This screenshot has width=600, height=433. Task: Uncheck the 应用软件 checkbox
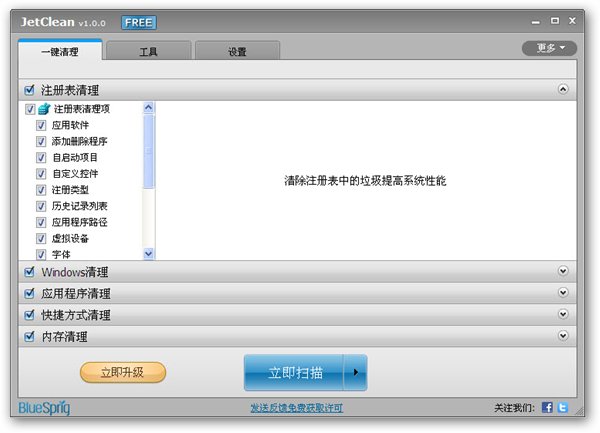pos(41,125)
